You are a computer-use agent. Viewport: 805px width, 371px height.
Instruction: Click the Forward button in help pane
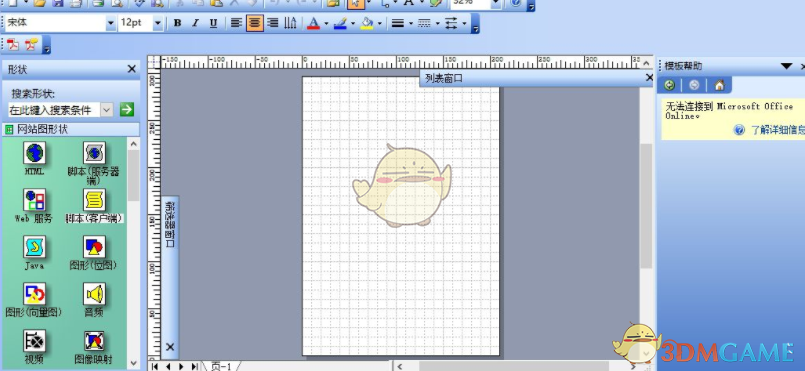[694, 85]
